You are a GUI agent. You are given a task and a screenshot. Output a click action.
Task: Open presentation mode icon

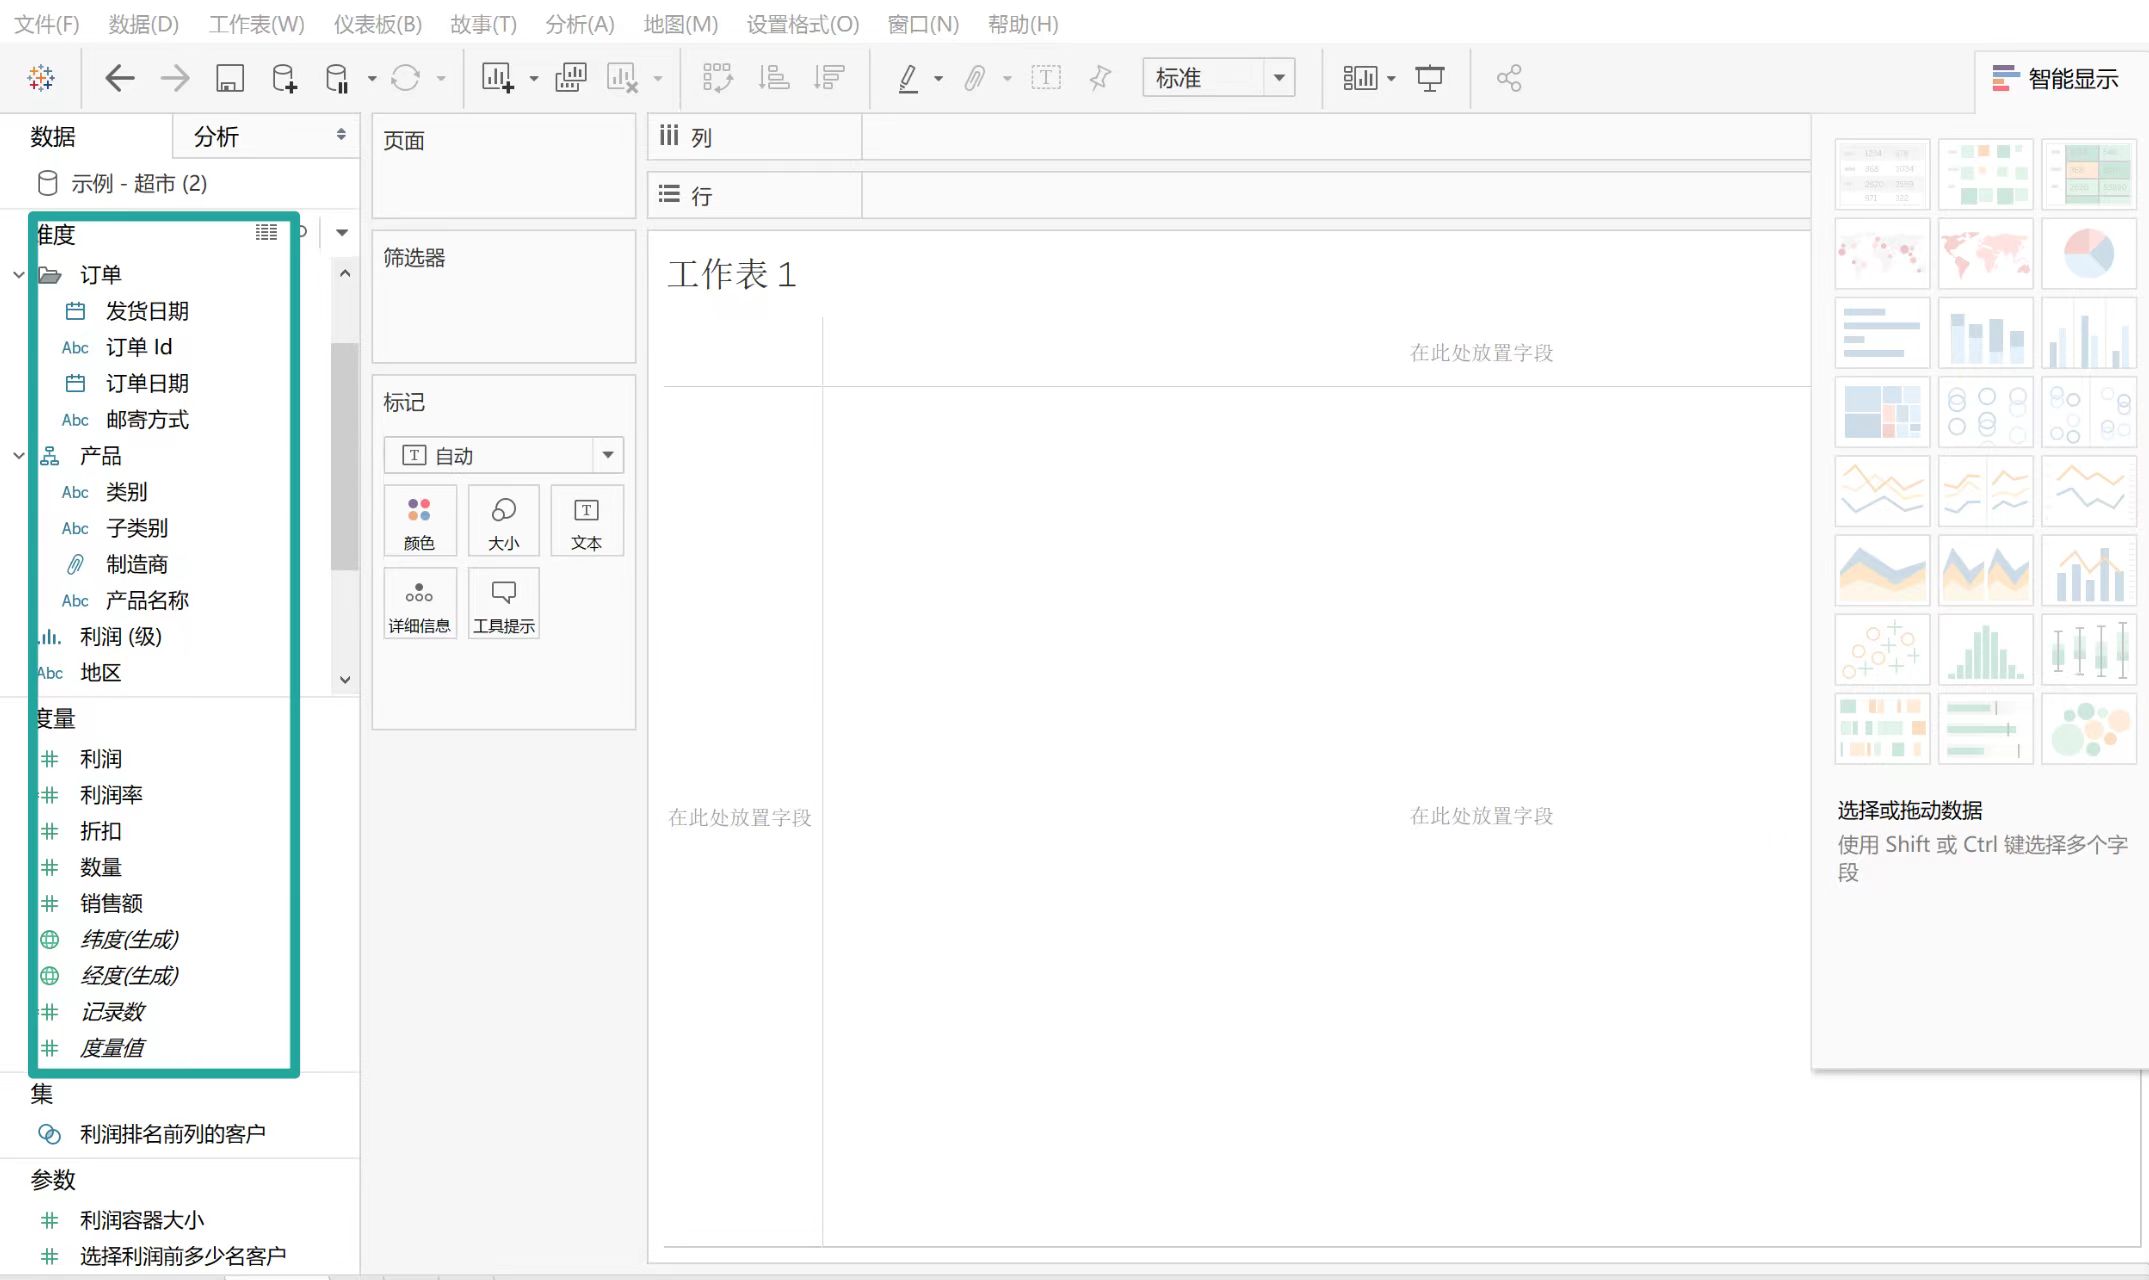coord(1429,78)
